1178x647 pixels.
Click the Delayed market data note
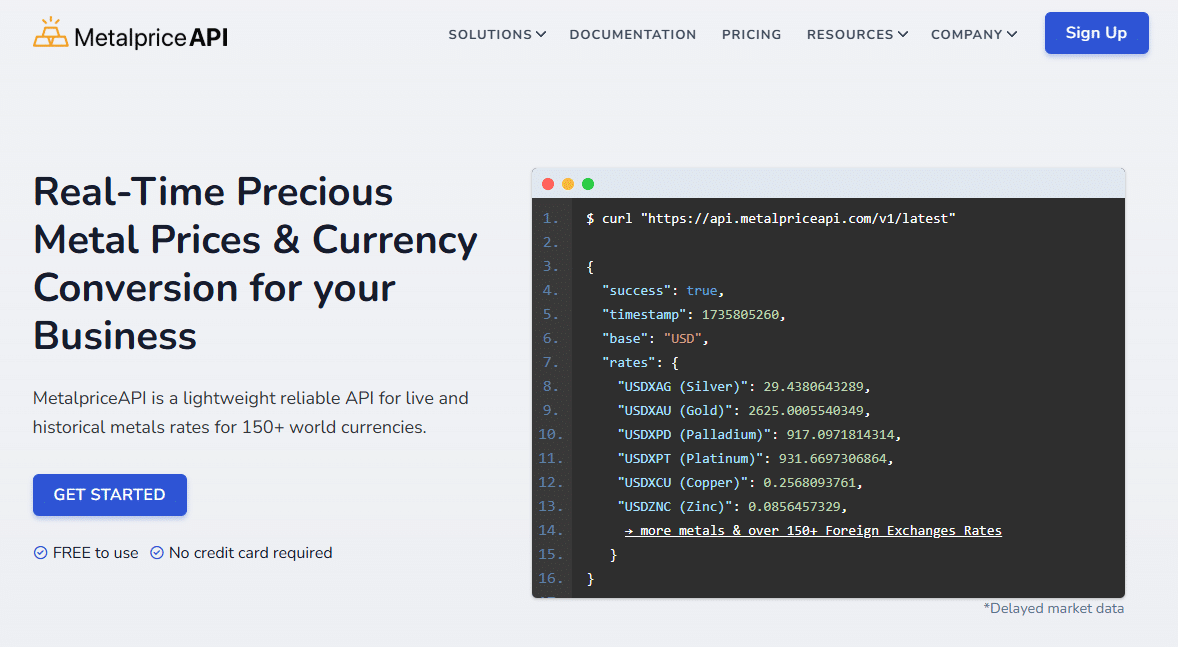(1054, 609)
